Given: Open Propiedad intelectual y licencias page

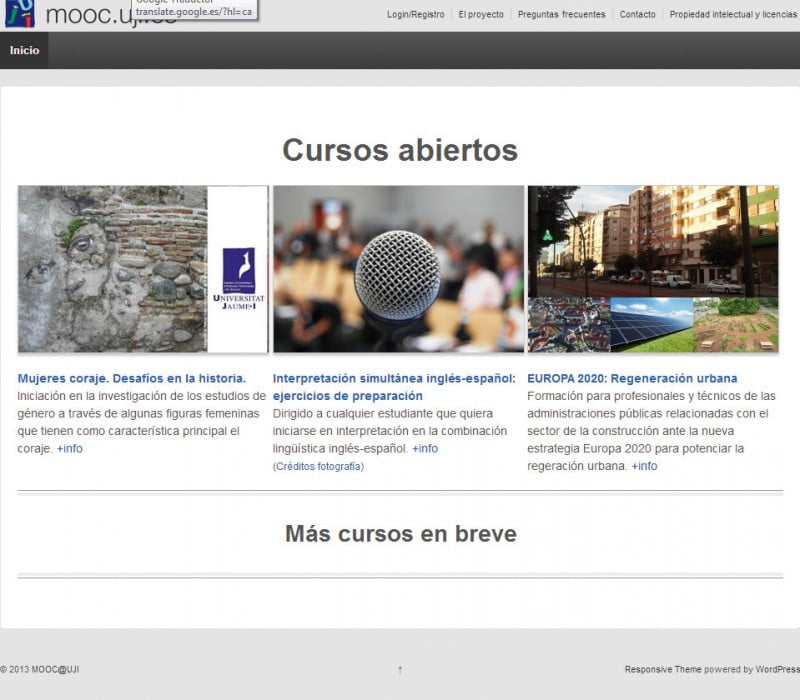Looking at the screenshot, I should [x=733, y=15].
